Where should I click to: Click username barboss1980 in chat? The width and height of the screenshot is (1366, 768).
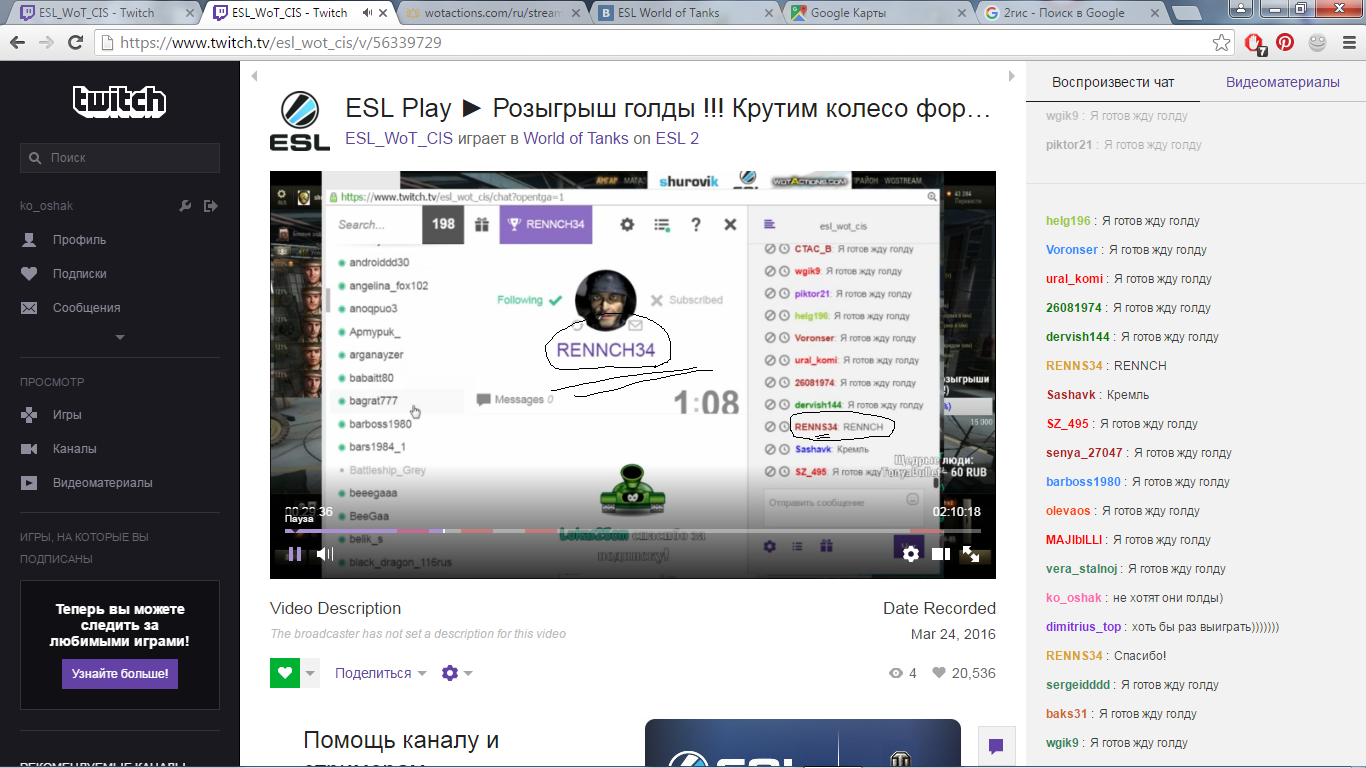coord(1084,482)
